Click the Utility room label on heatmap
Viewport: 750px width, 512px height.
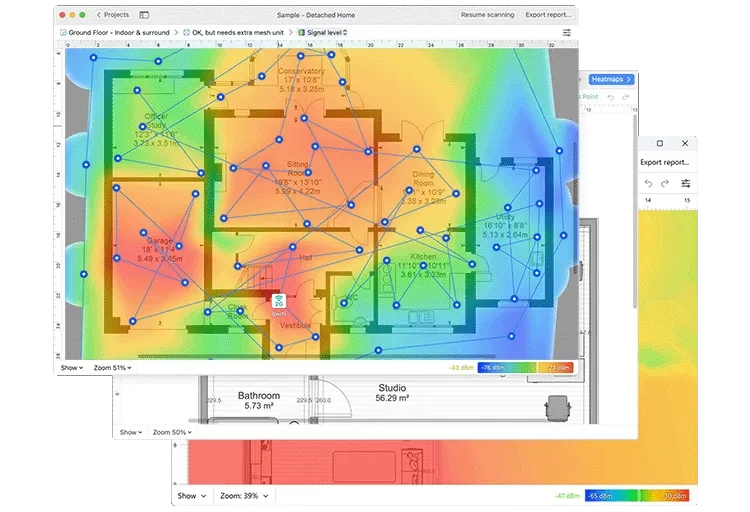pyautogui.click(x=505, y=226)
